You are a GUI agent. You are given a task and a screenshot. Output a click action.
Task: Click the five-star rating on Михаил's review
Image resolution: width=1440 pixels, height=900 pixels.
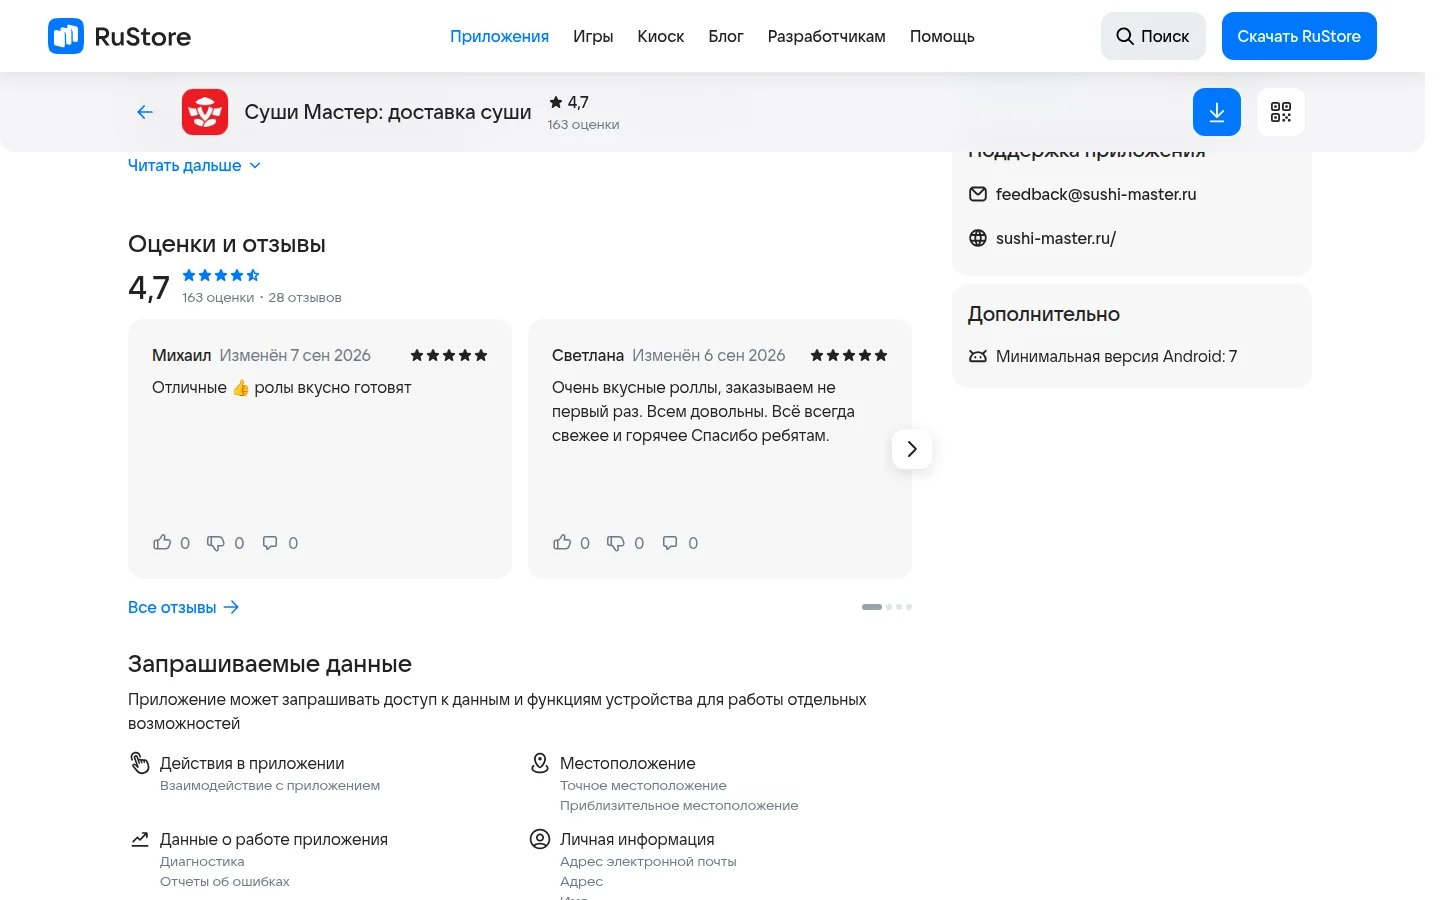click(449, 355)
